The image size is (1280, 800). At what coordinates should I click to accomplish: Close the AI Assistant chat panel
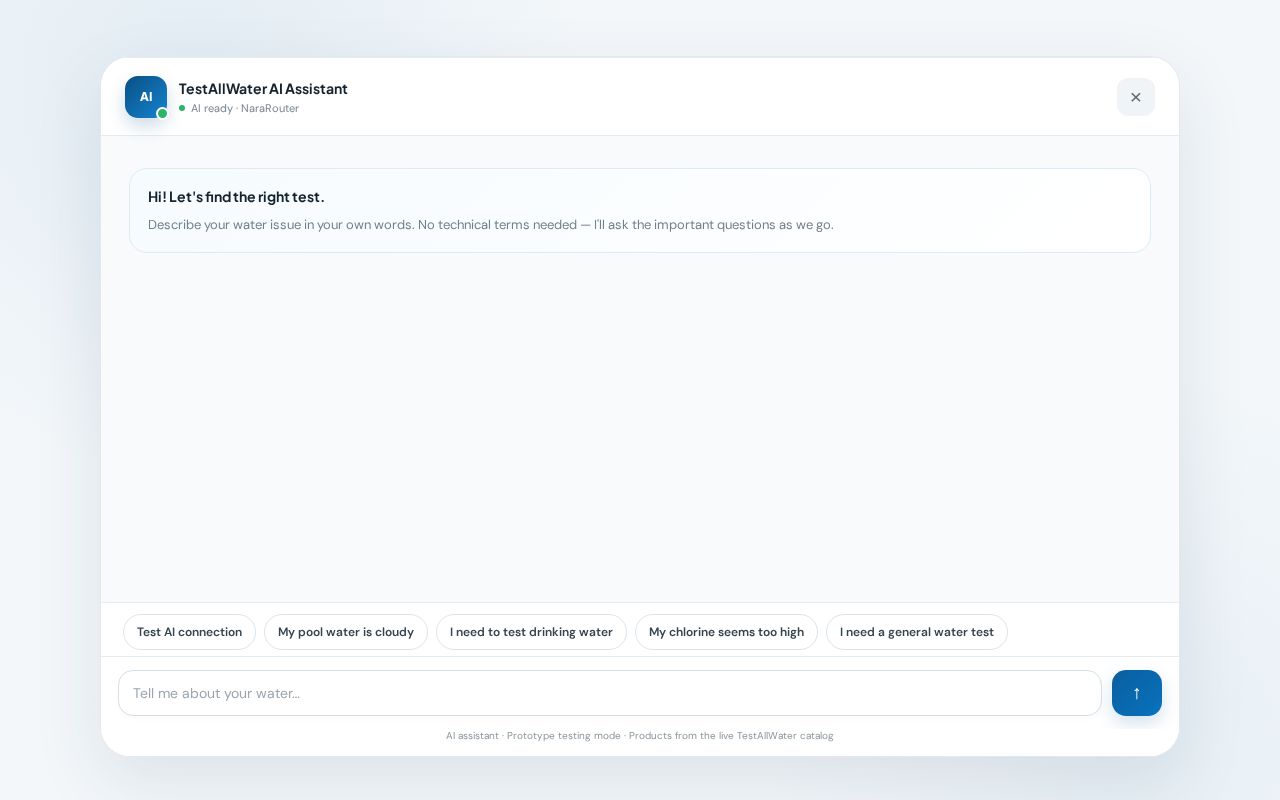point(1136,97)
